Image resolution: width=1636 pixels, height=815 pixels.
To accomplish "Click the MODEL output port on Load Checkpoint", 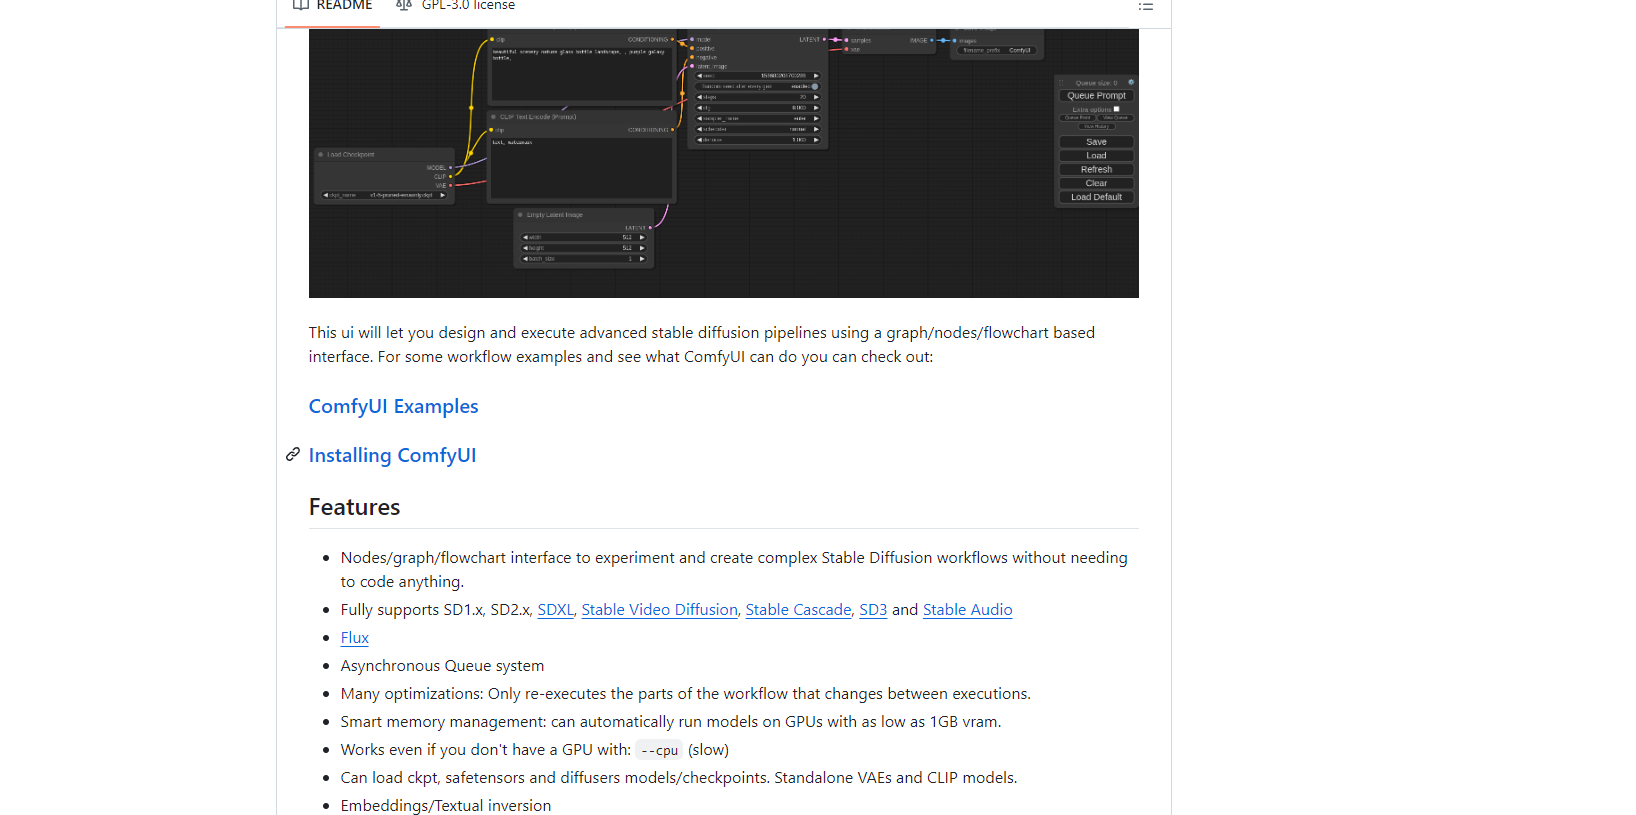I will click(451, 168).
